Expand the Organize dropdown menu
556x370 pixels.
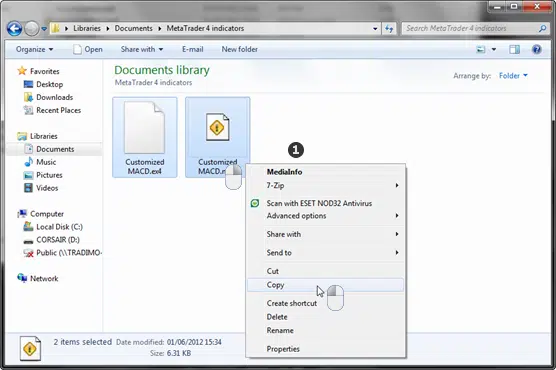click(x=34, y=49)
